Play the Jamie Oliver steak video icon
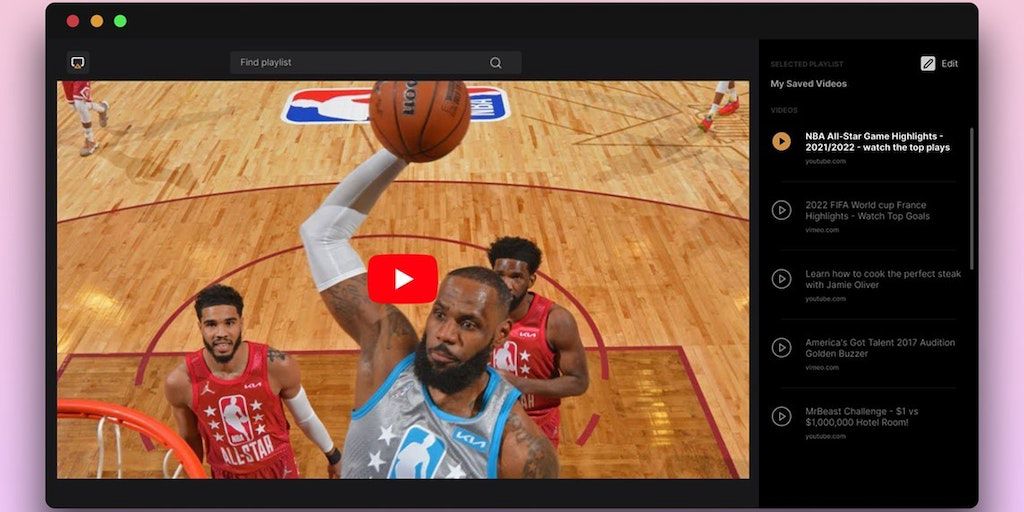 (781, 279)
